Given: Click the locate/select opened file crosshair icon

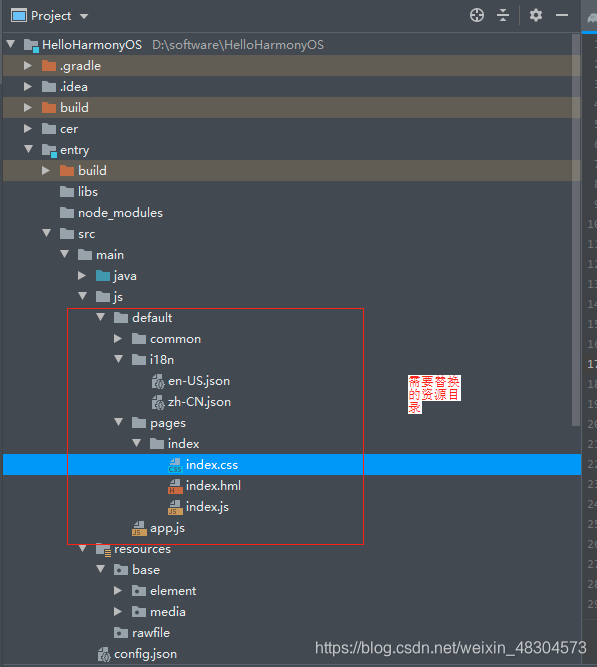Looking at the screenshot, I should pos(477,15).
